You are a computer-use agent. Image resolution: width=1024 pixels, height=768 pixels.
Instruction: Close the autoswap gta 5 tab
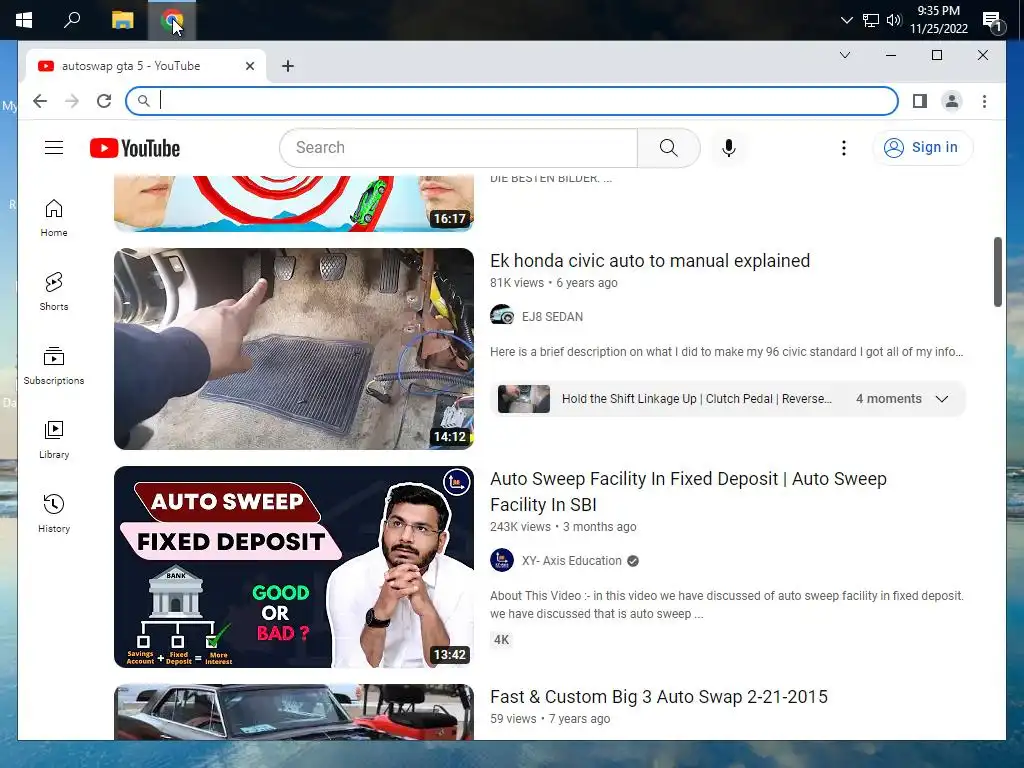(249, 66)
